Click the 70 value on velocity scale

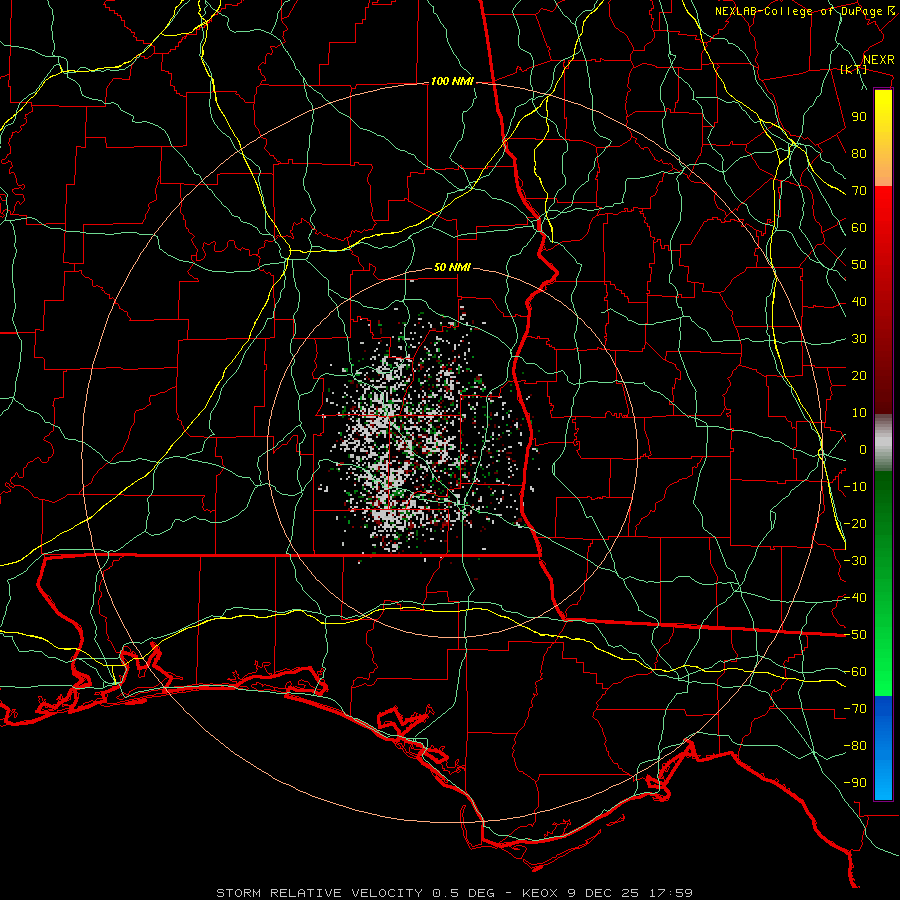click(x=859, y=191)
